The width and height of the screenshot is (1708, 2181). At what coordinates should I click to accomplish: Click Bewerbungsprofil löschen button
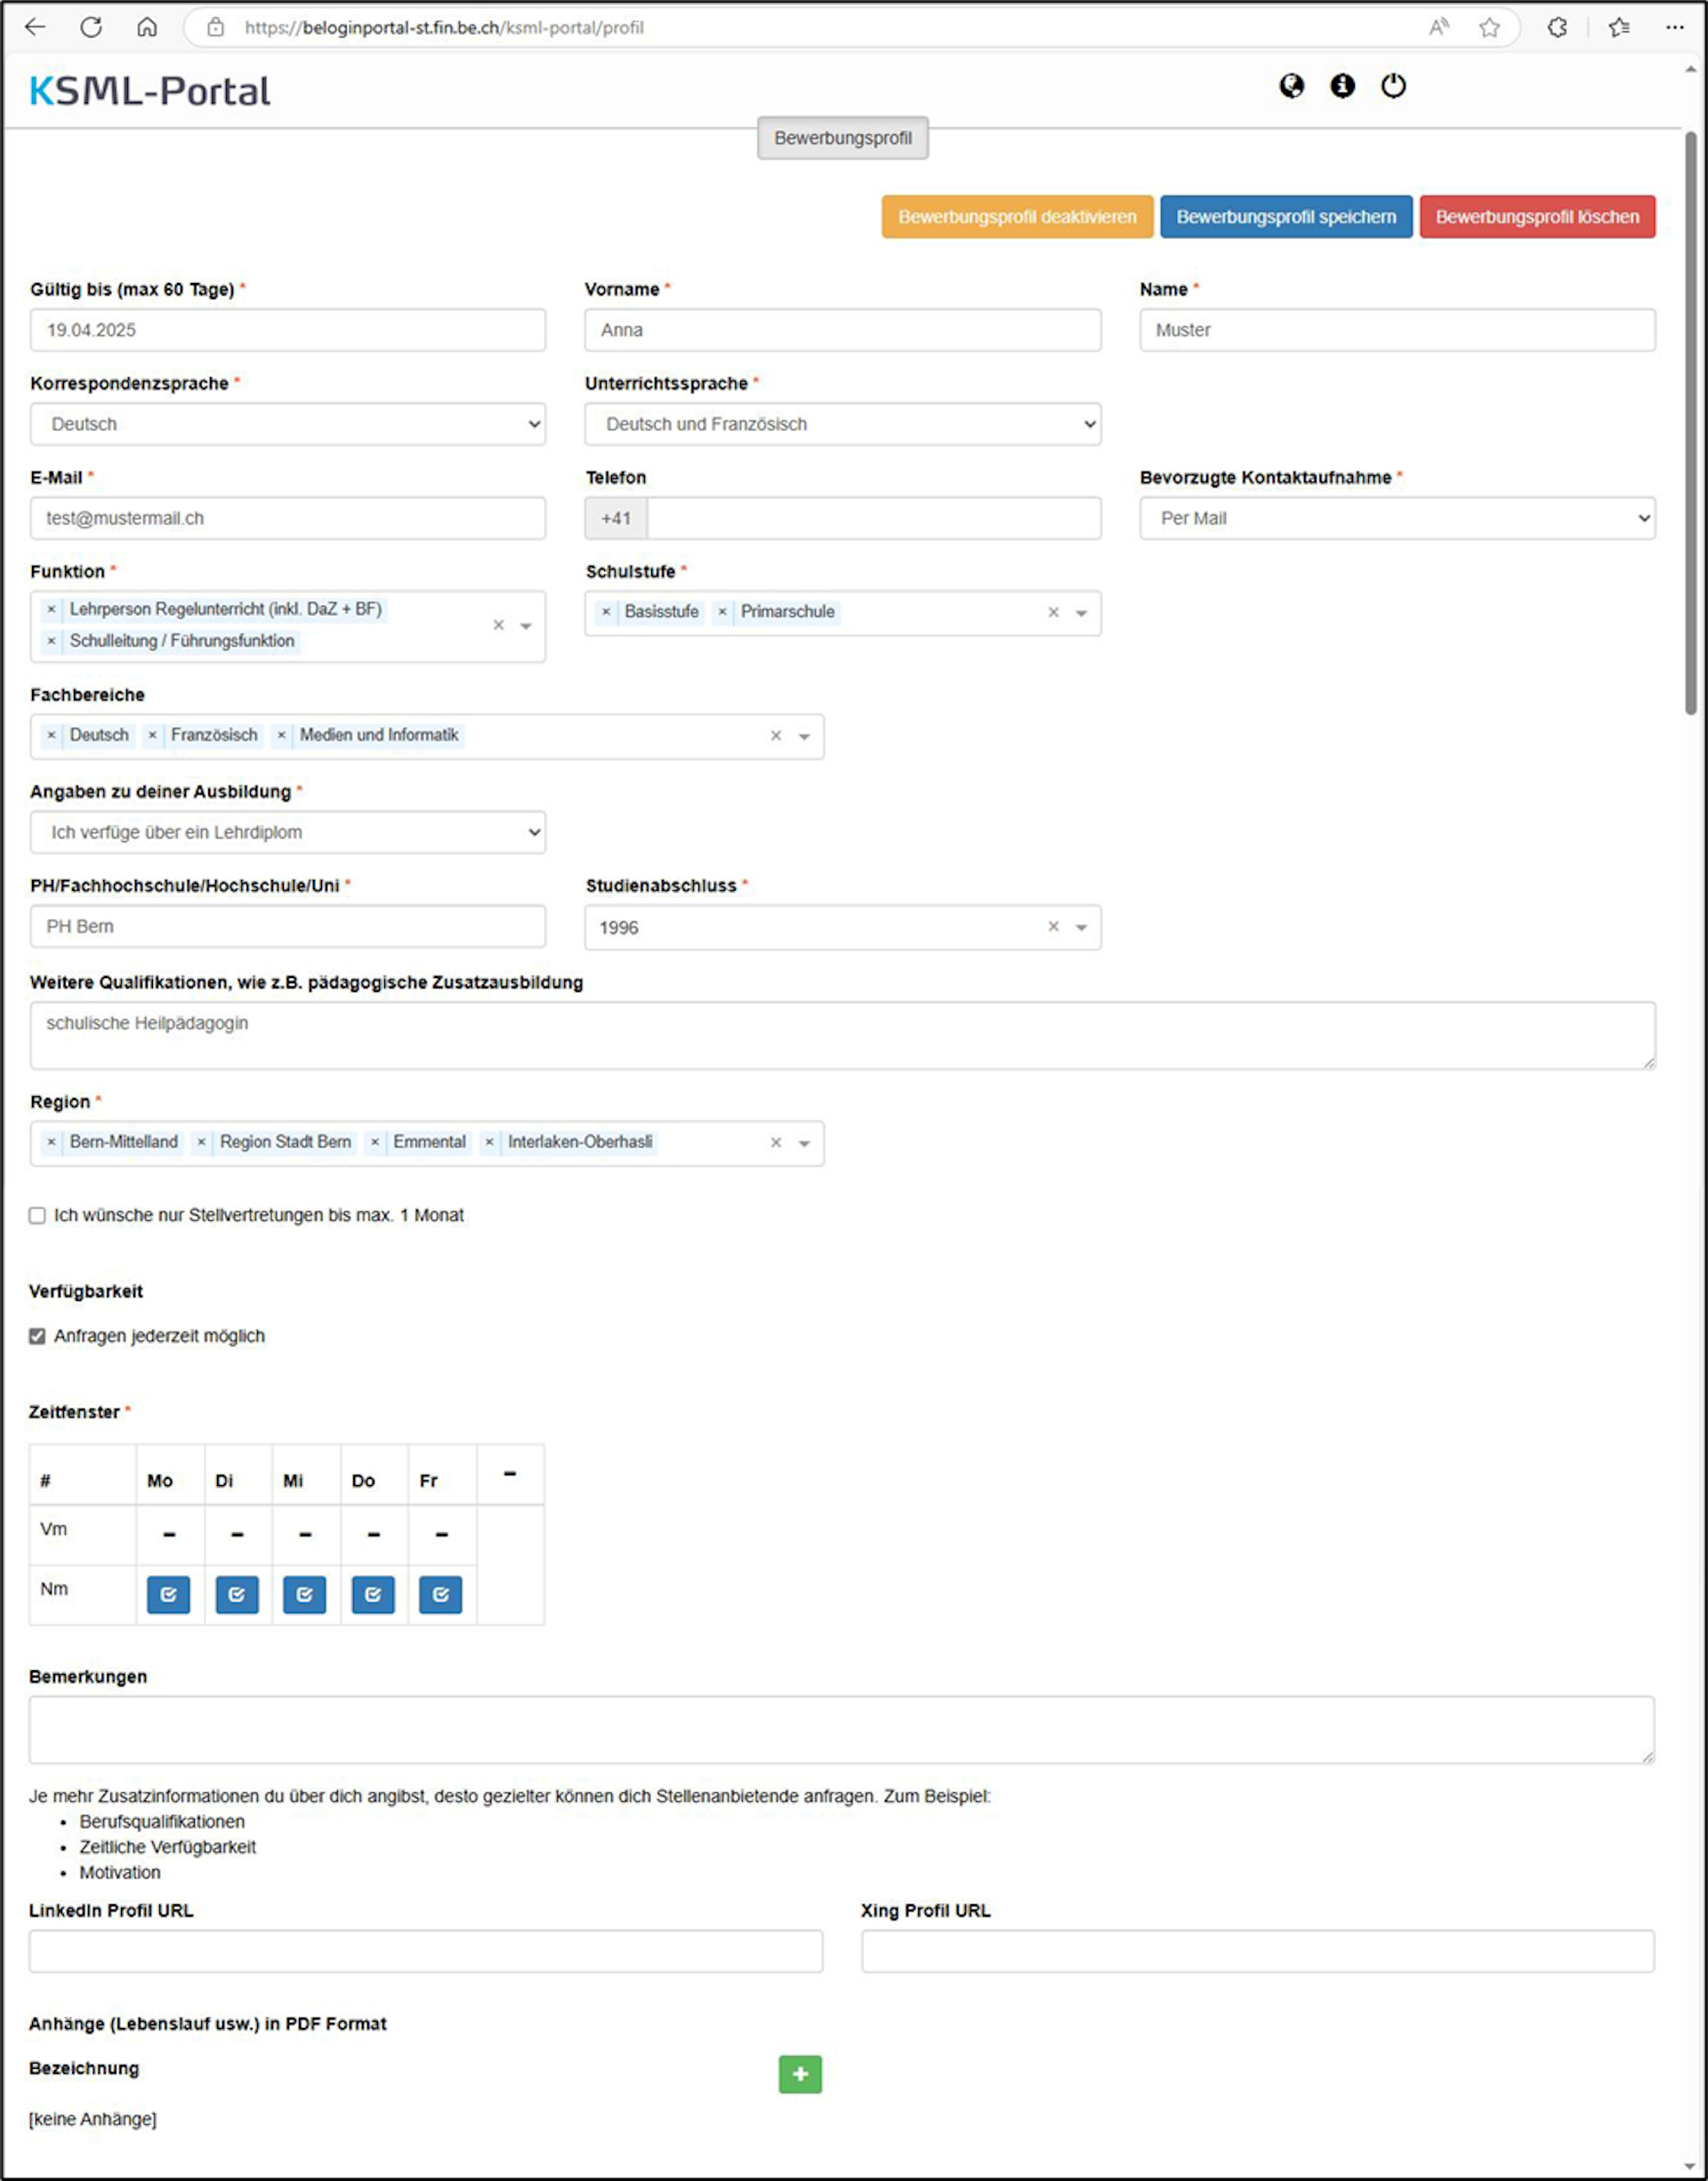click(1537, 217)
